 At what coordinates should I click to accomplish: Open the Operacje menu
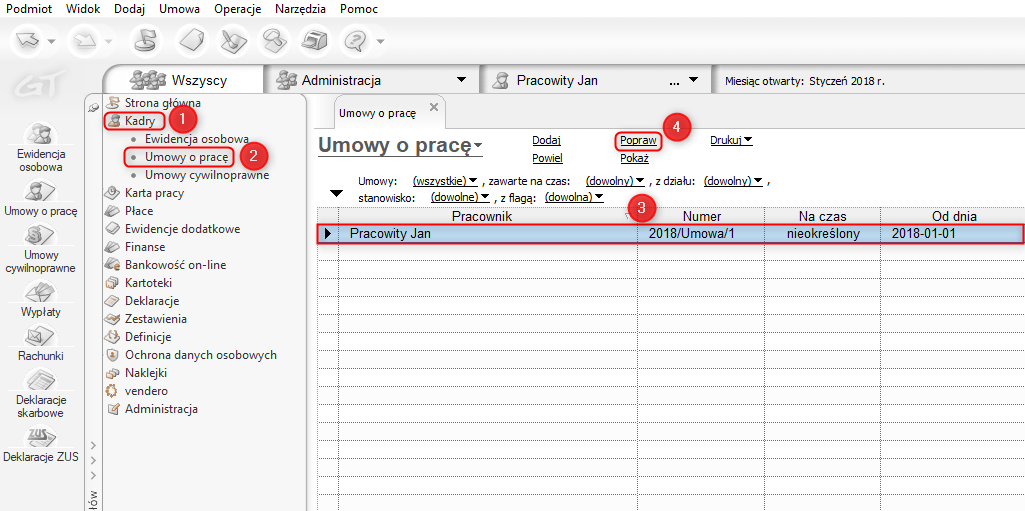coord(237,9)
